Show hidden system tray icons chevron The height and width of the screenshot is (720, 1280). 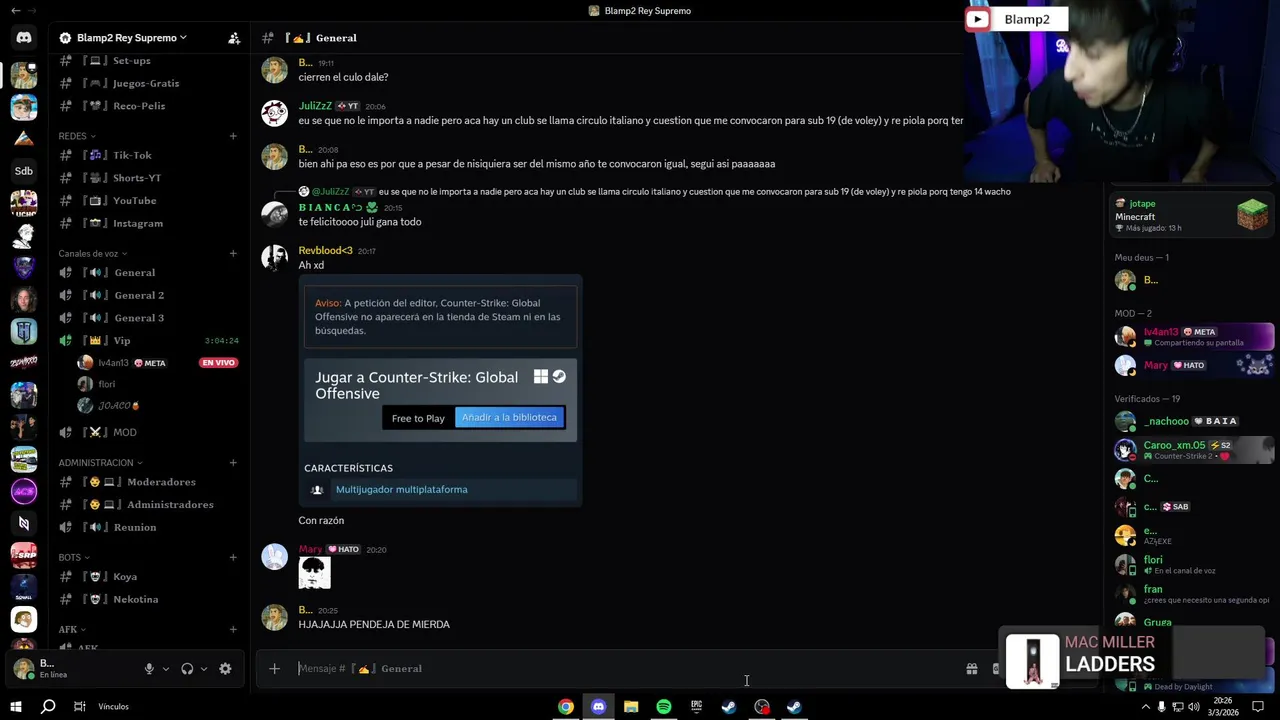pyautogui.click(x=1145, y=707)
